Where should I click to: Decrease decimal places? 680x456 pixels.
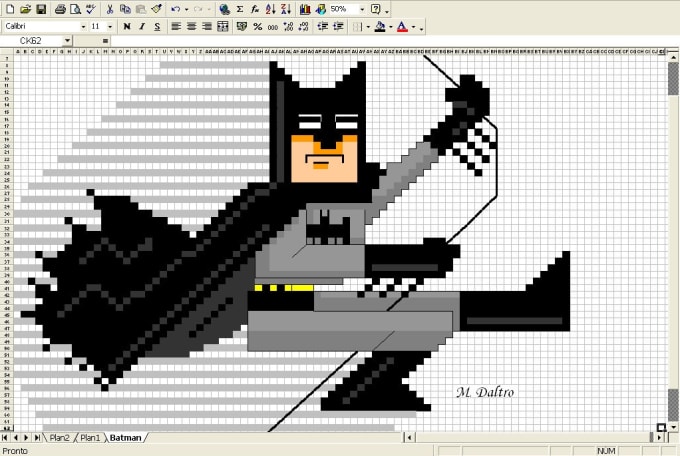(304, 26)
